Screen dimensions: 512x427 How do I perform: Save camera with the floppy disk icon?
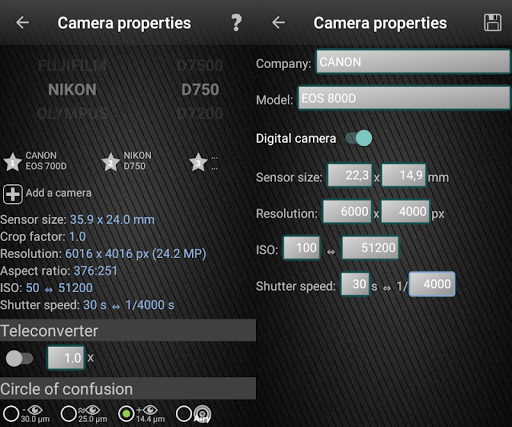coord(492,23)
